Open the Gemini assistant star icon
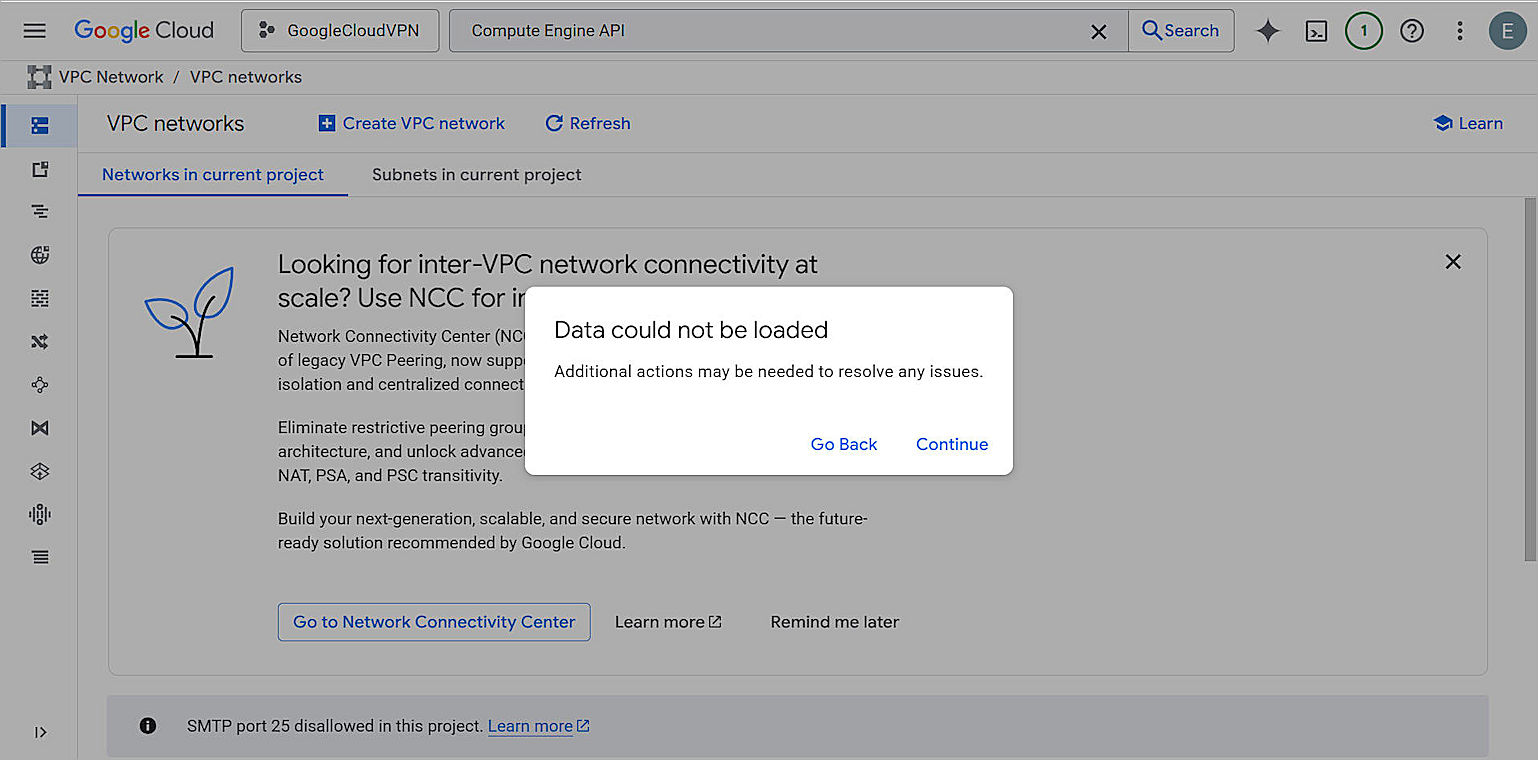The image size is (1538, 760). point(1268,31)
